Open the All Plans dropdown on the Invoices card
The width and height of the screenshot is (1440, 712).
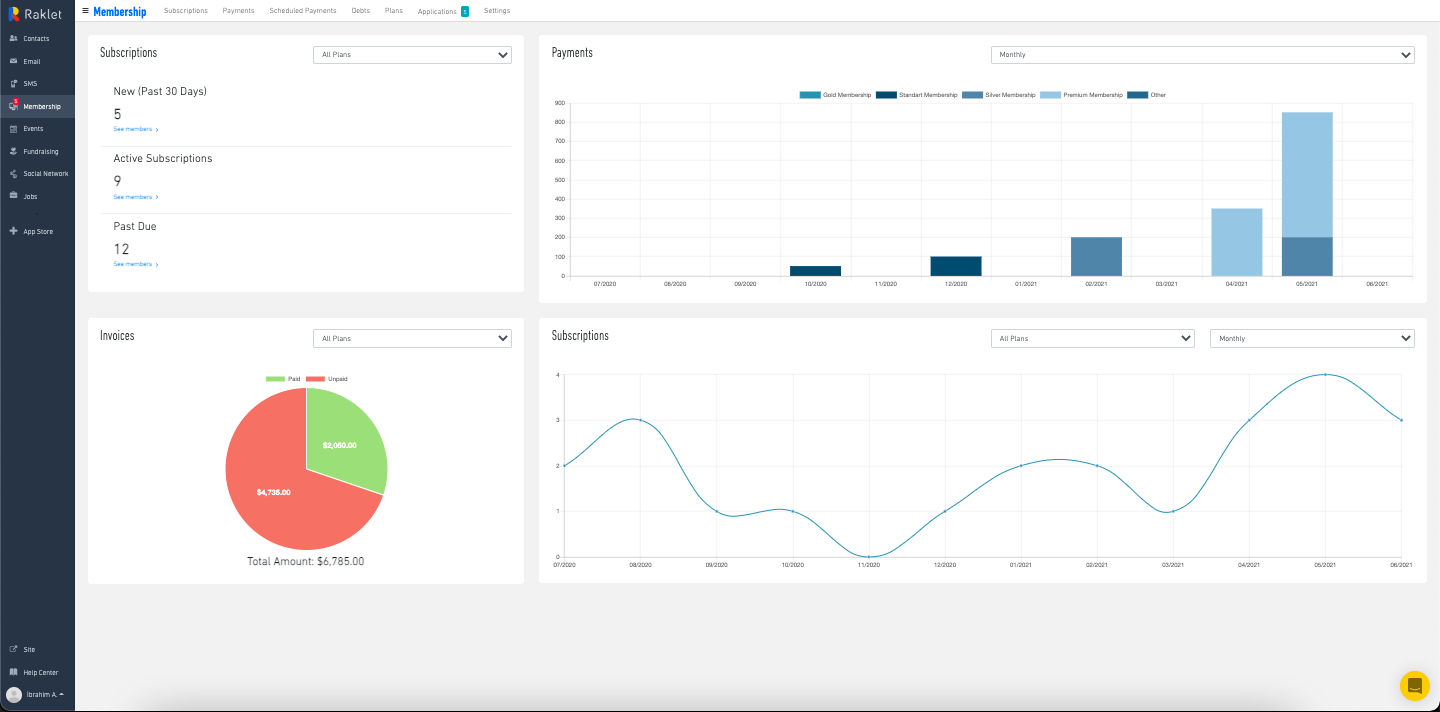[x=412, y=338]
